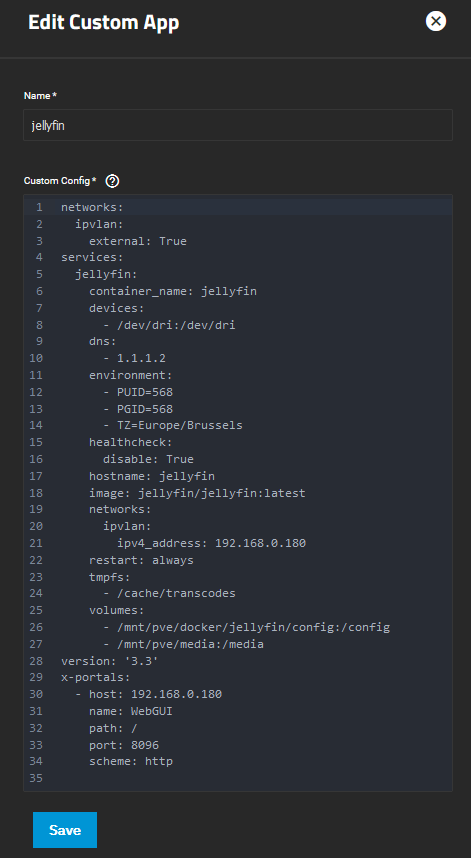The image size is (471, 858).
Task: Click line number 1 in the gutter
Action: tap(39, 207)
